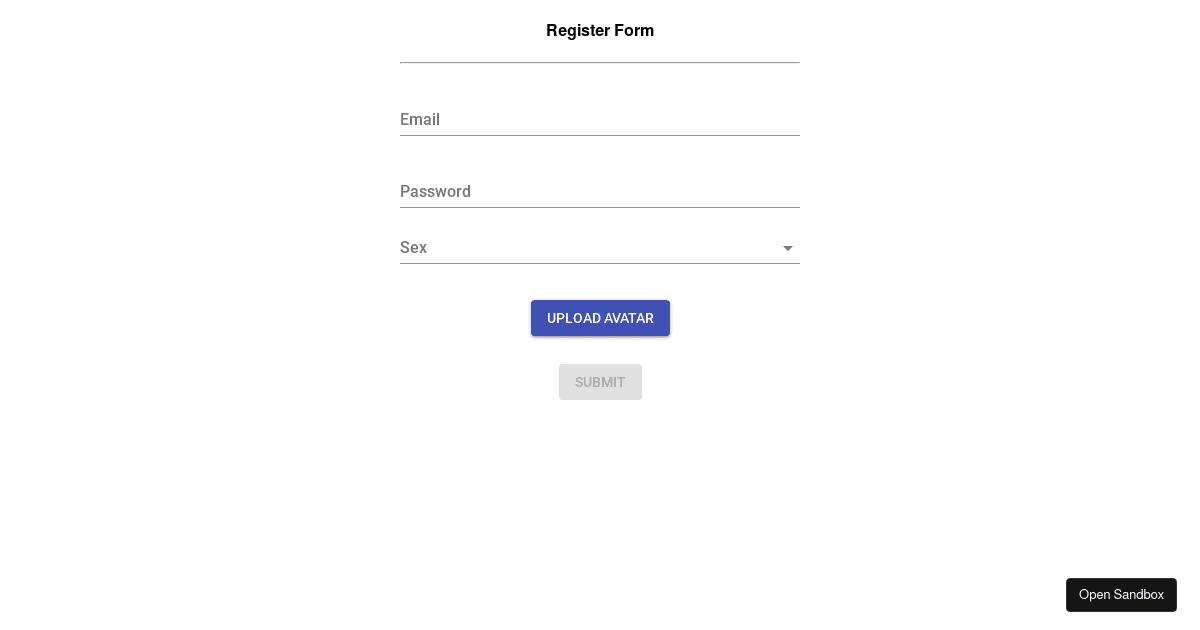Click the Password field underline
The image size is (1200, 630).
600,205
